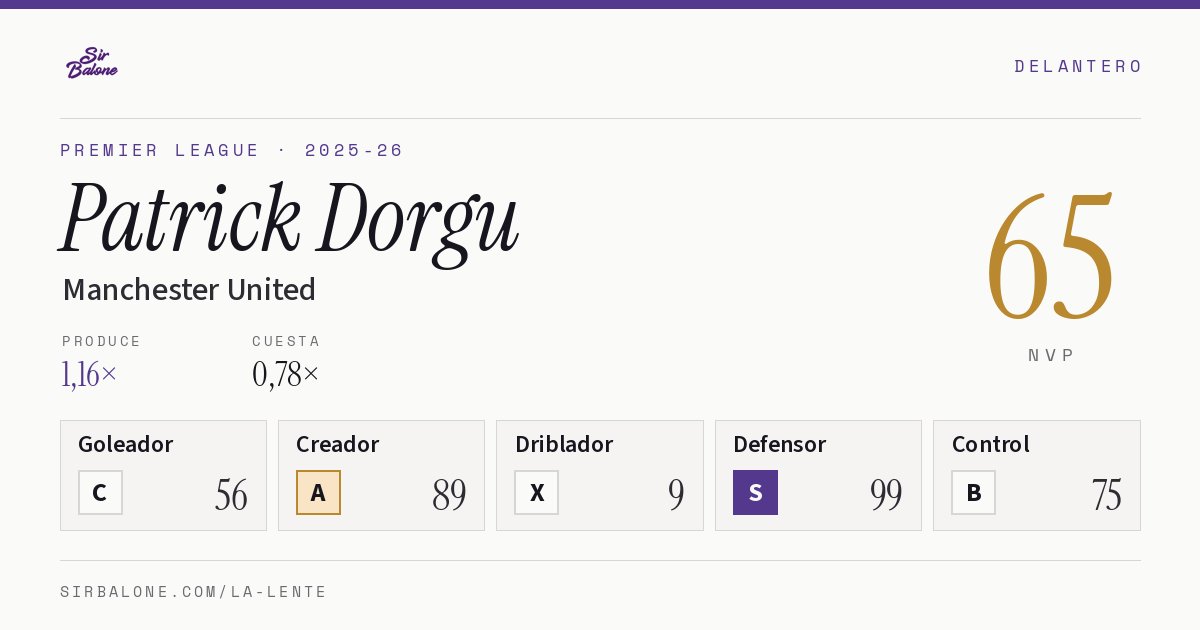This screenshot has width=1200, height=630.
Task: Click the 1,16× produce value
Action: tap(90, 374)
